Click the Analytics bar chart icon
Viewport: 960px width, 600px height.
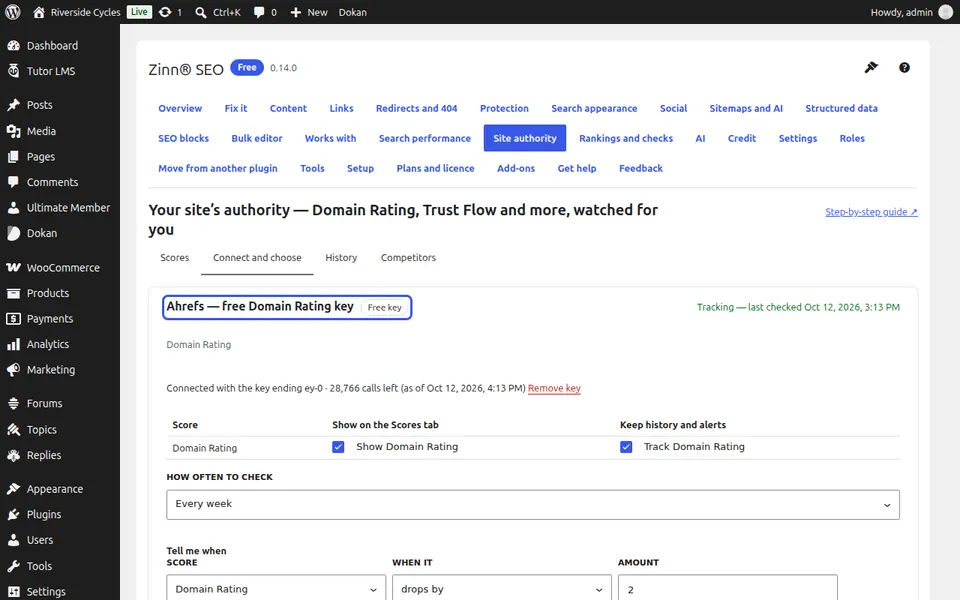13,344
